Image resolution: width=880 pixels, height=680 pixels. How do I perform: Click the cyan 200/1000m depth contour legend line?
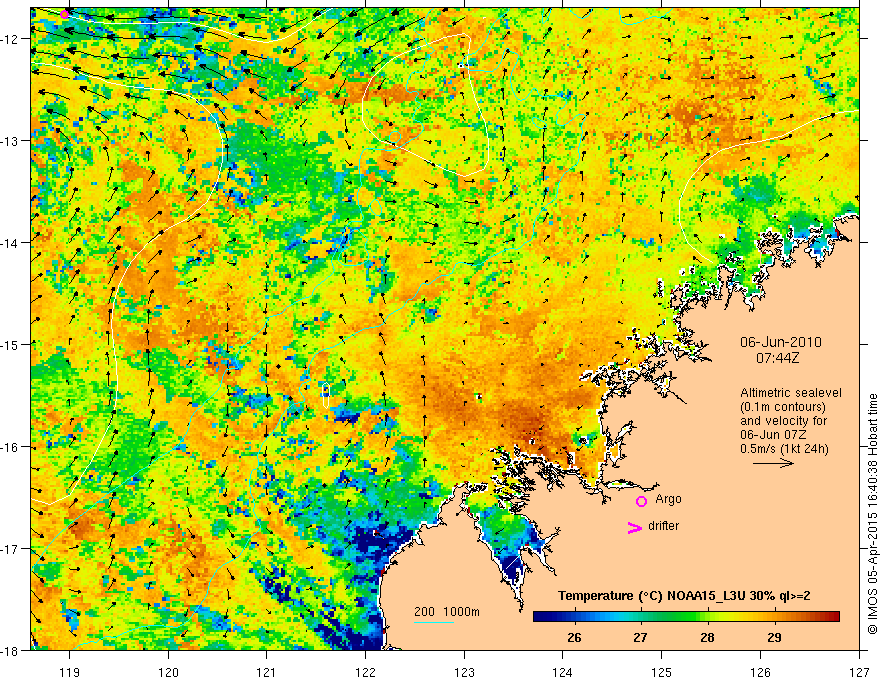pos(434,622)
